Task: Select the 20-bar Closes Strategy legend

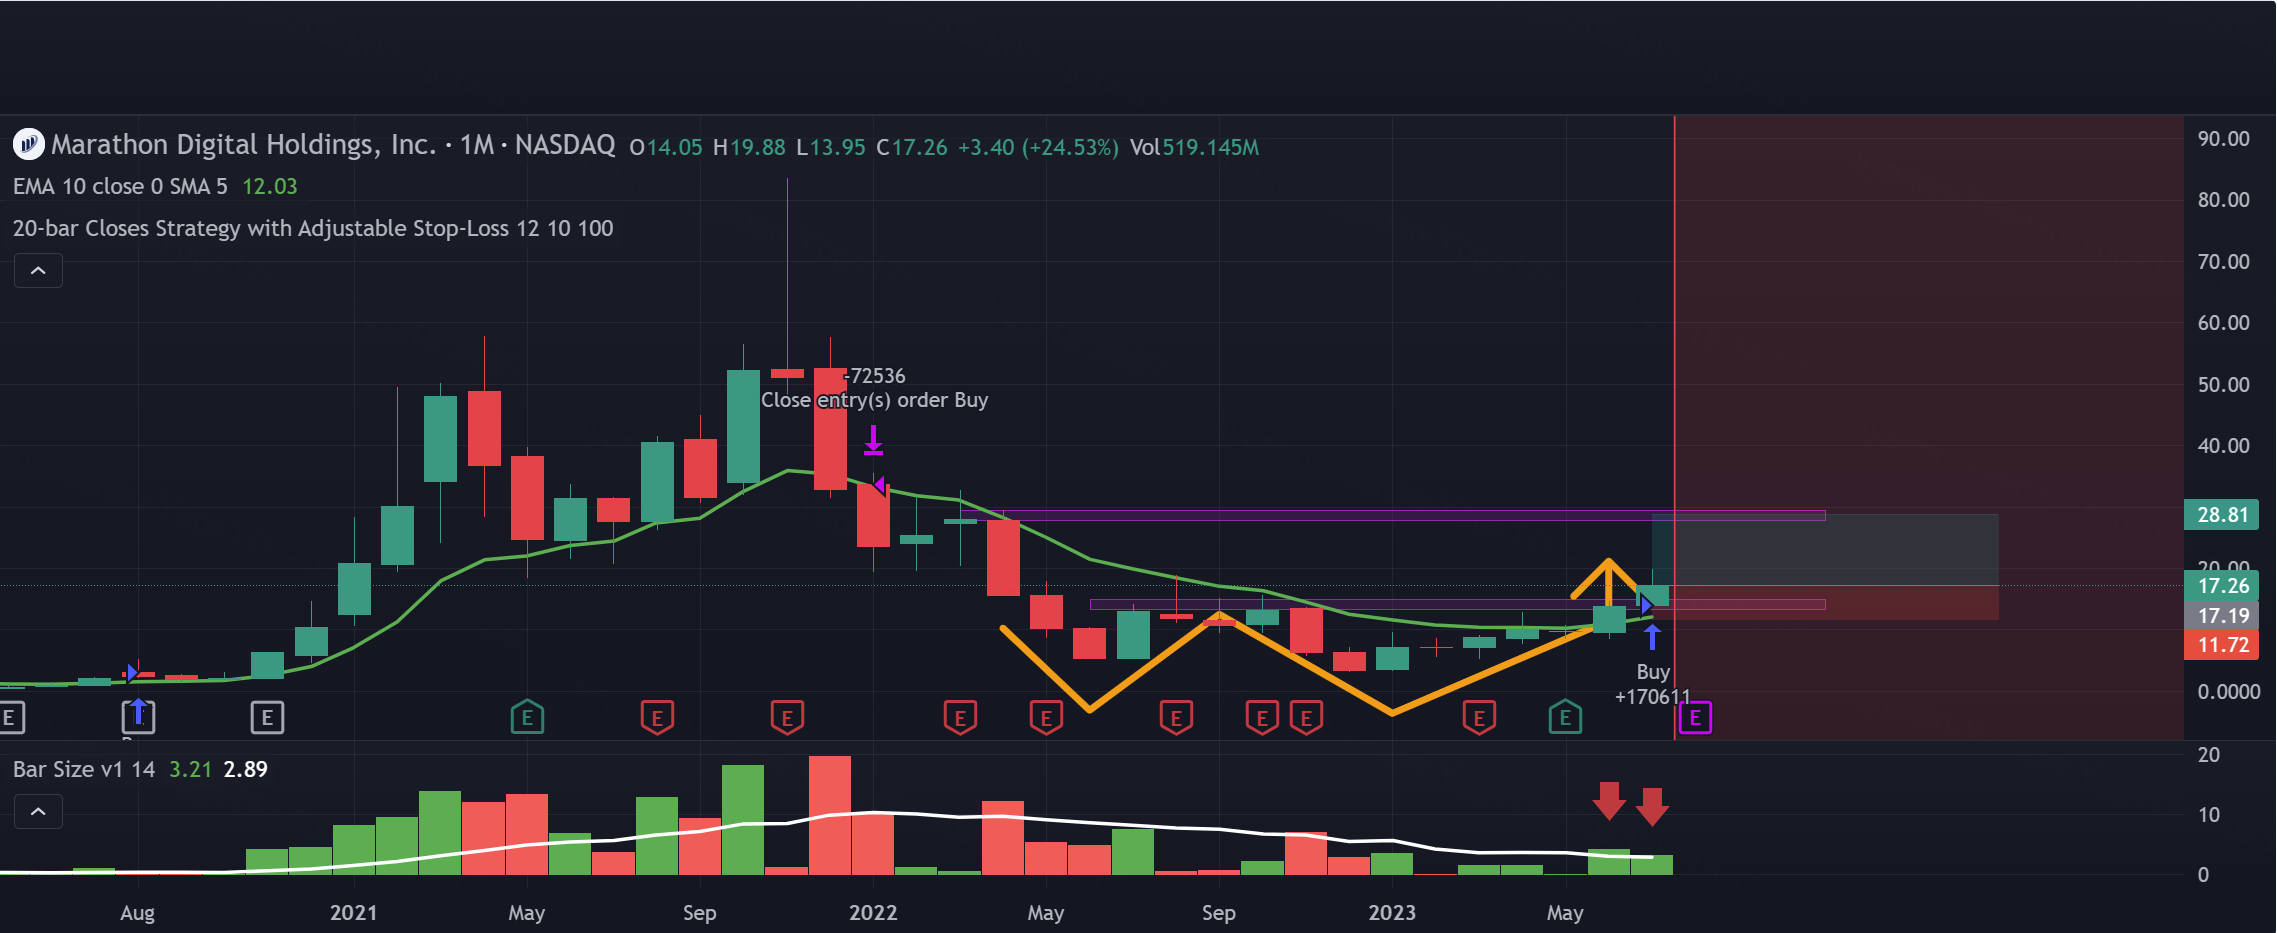Action: coord(313,229)
